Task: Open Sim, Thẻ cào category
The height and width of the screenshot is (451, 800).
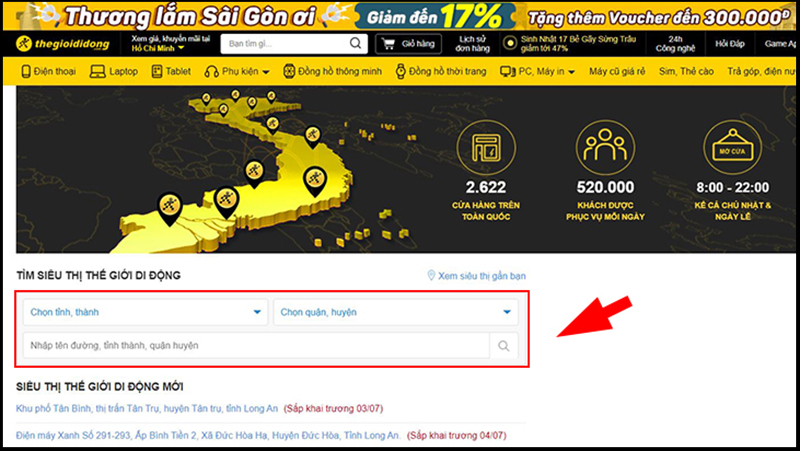Action: point(686,71)
